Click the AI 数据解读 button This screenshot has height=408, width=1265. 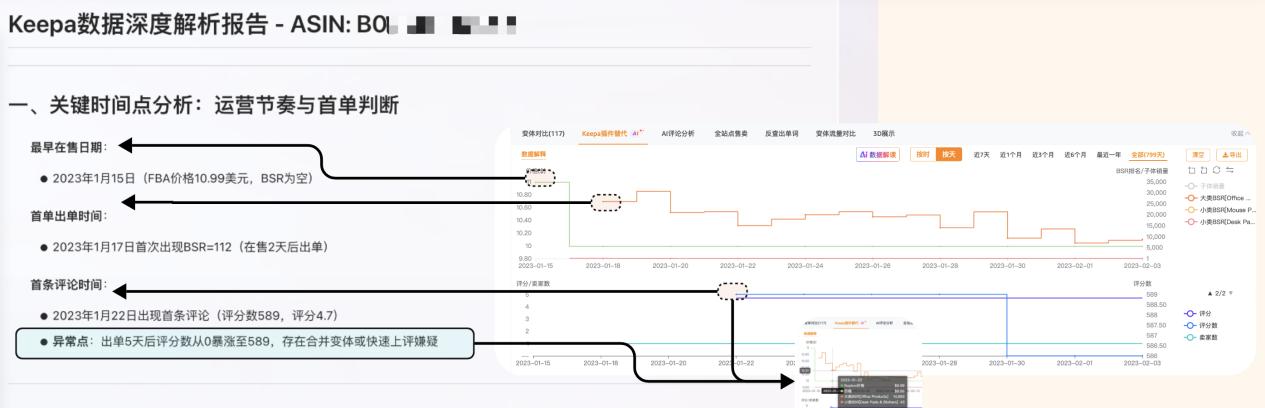tap(879, 154)
